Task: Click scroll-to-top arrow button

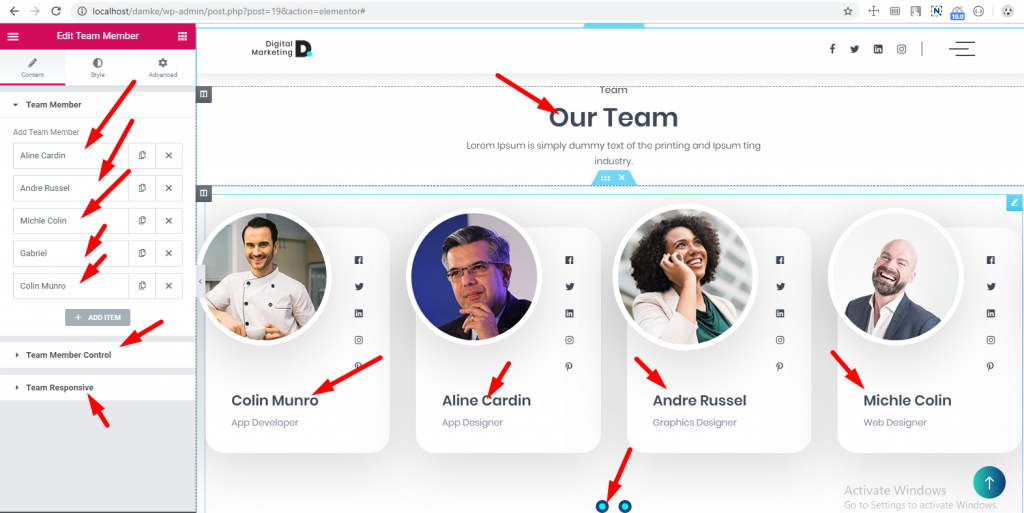Action: 989,482
